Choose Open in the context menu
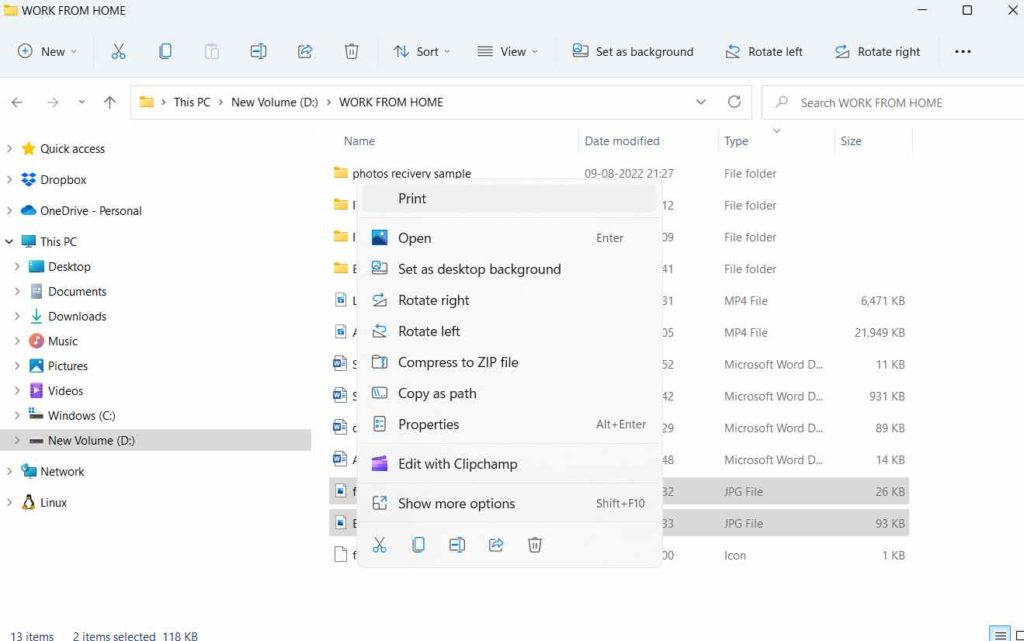This screenshot has height=641, width=1024. point(508,238)
